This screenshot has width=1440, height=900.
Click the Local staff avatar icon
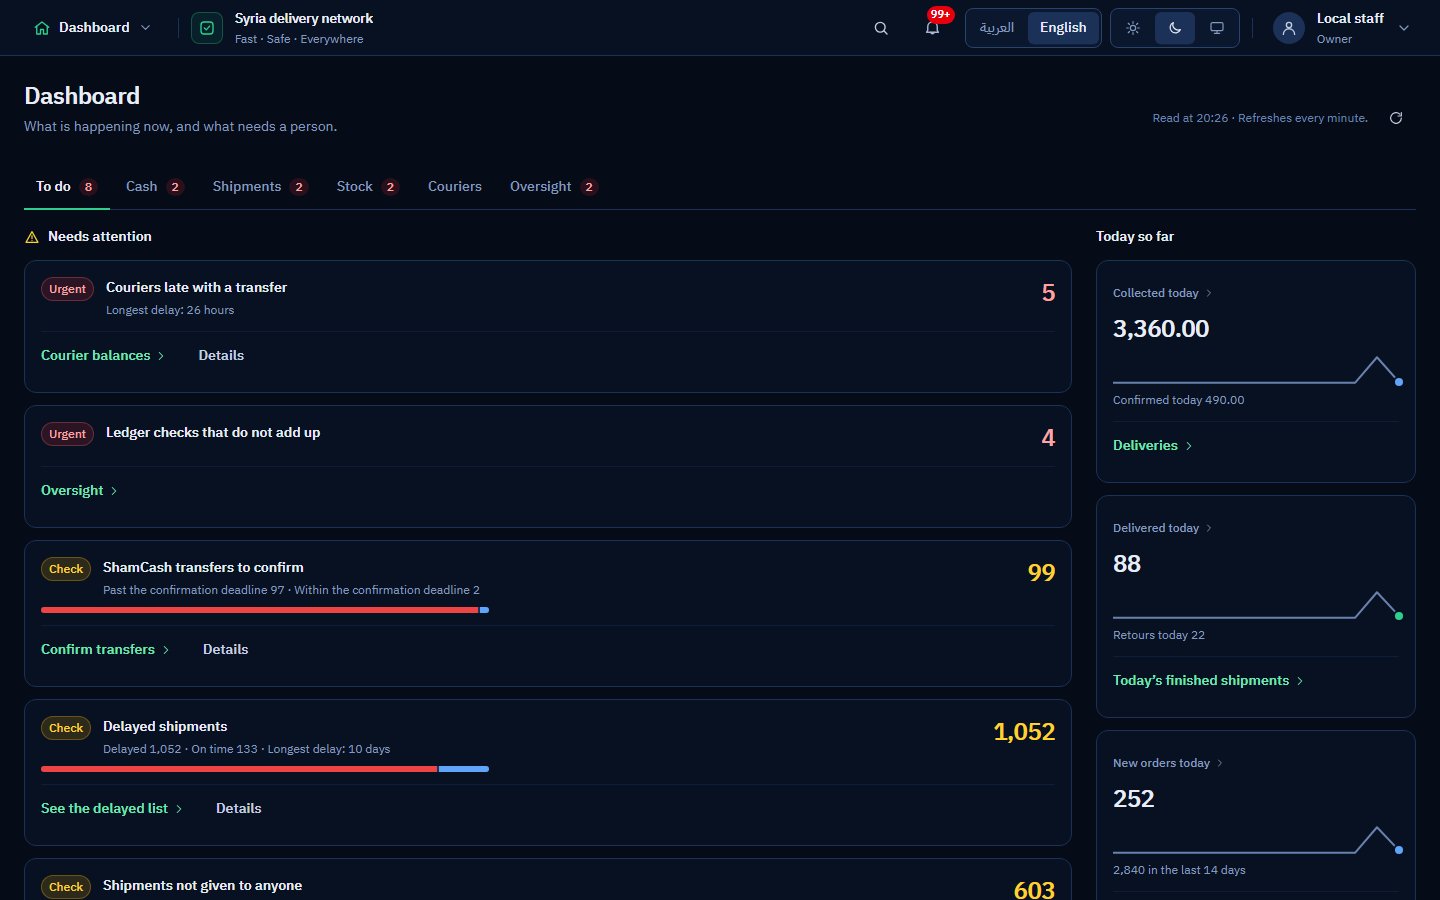pyautogui.click(x=1289, y=28)
